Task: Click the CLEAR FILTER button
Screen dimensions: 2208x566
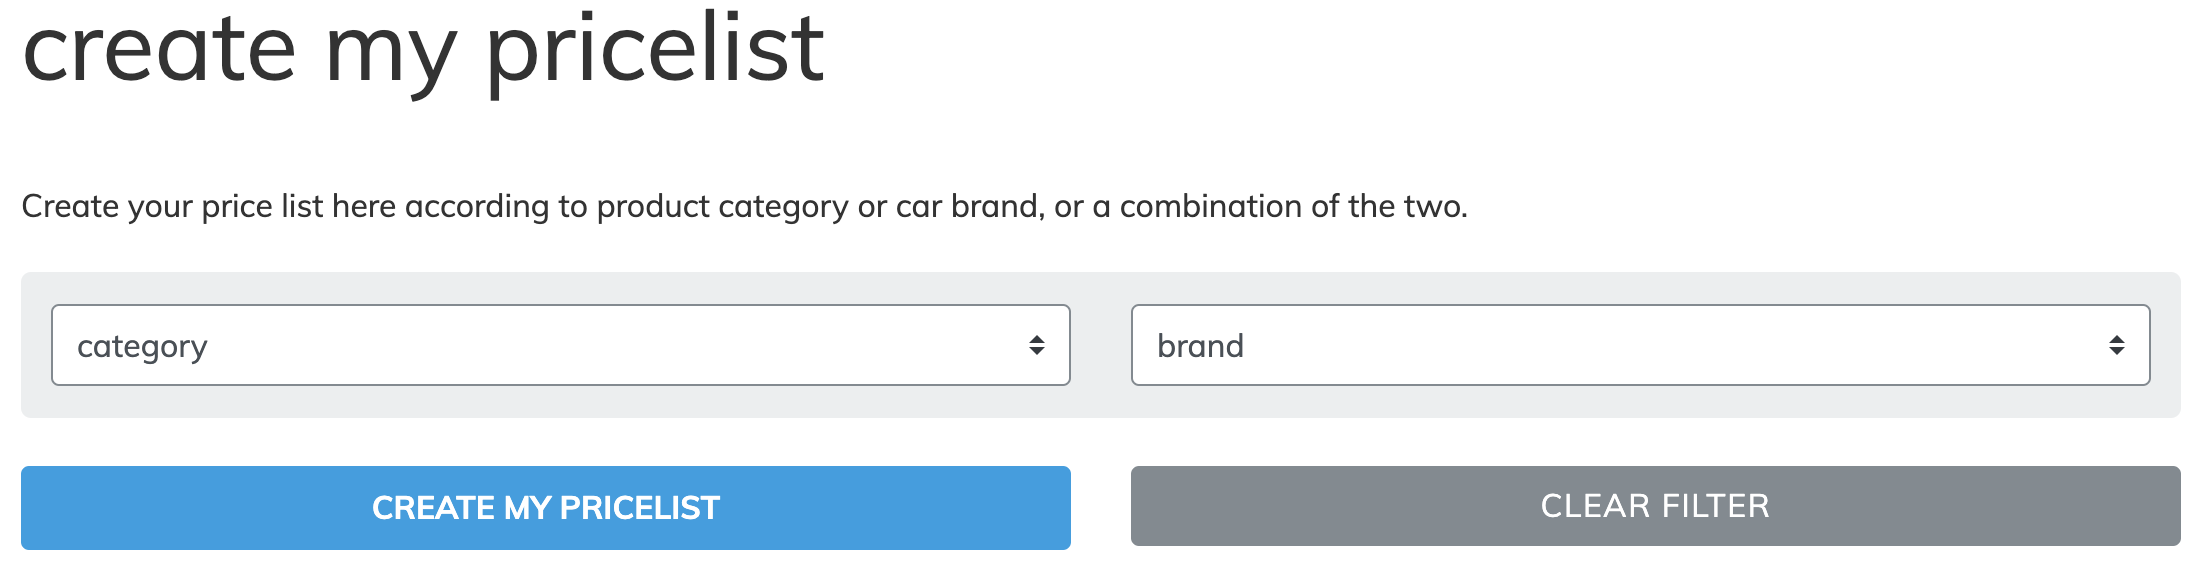Action: point(1655,506)
